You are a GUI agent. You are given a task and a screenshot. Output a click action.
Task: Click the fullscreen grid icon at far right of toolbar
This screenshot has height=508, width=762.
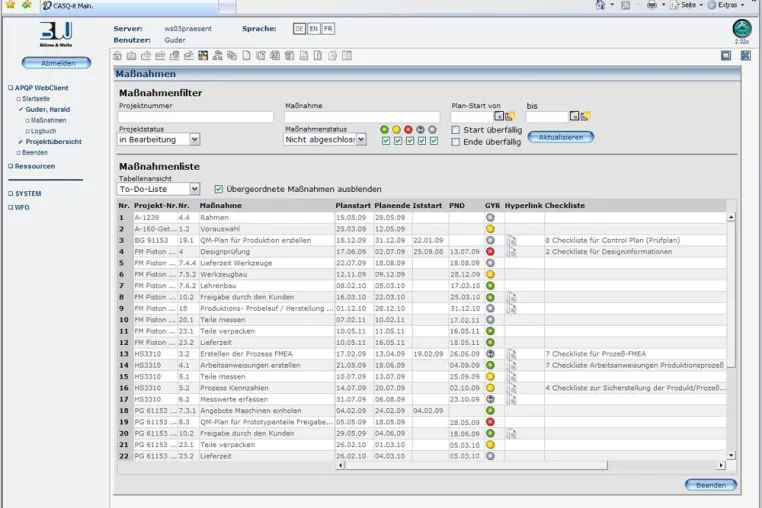(745, 56)
